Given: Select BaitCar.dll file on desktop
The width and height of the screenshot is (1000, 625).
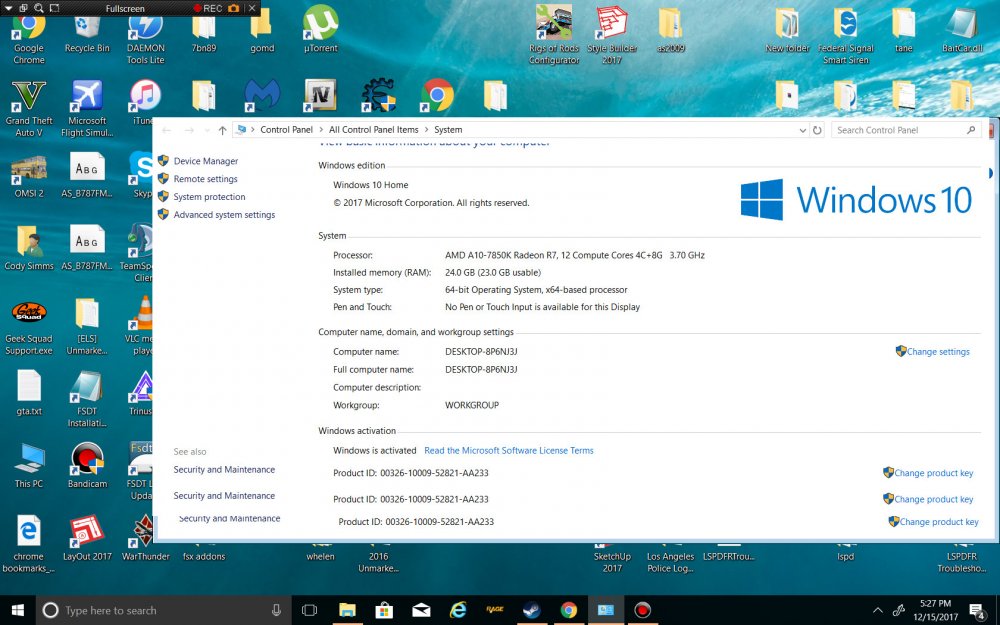Looking at the screenshot, I should 962,31.
